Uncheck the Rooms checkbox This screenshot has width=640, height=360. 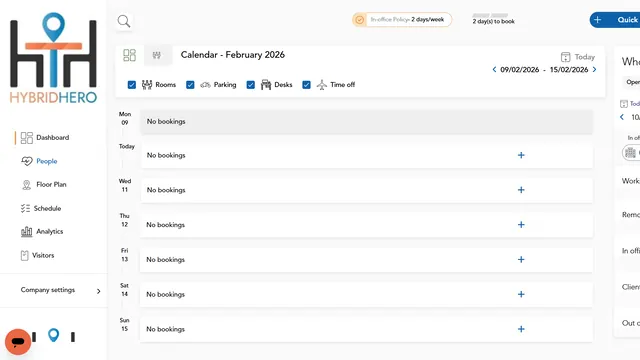coord(131,85)
